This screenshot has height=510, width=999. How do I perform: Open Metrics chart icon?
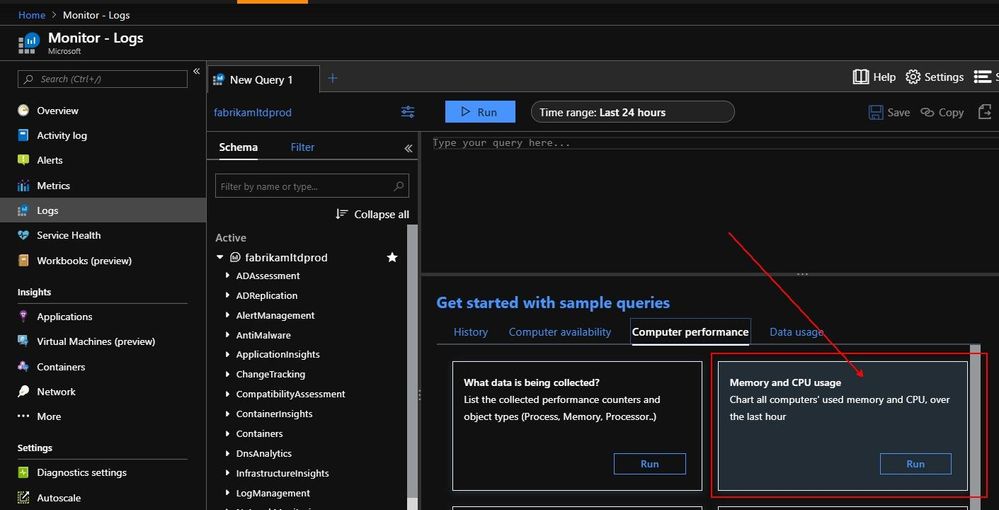pos(24,186)
